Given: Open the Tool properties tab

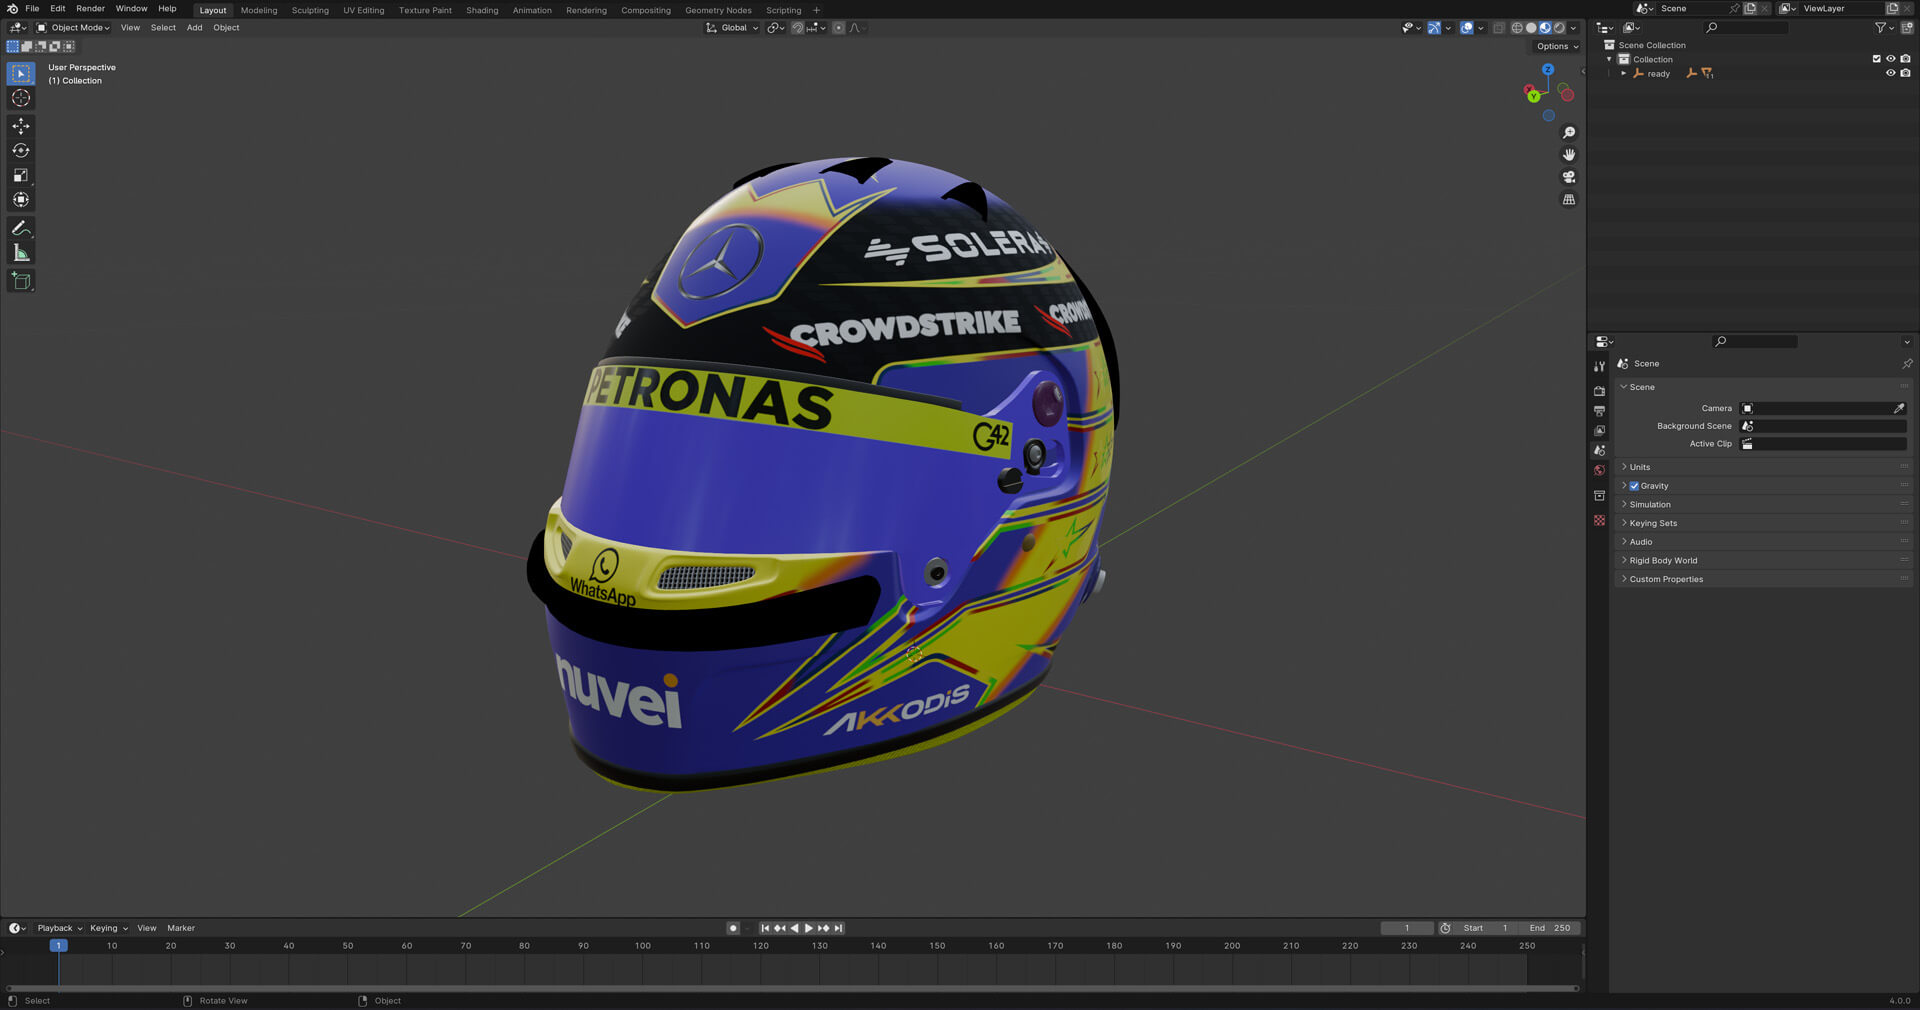Looking at the screenshot, I should point(1599,366).
